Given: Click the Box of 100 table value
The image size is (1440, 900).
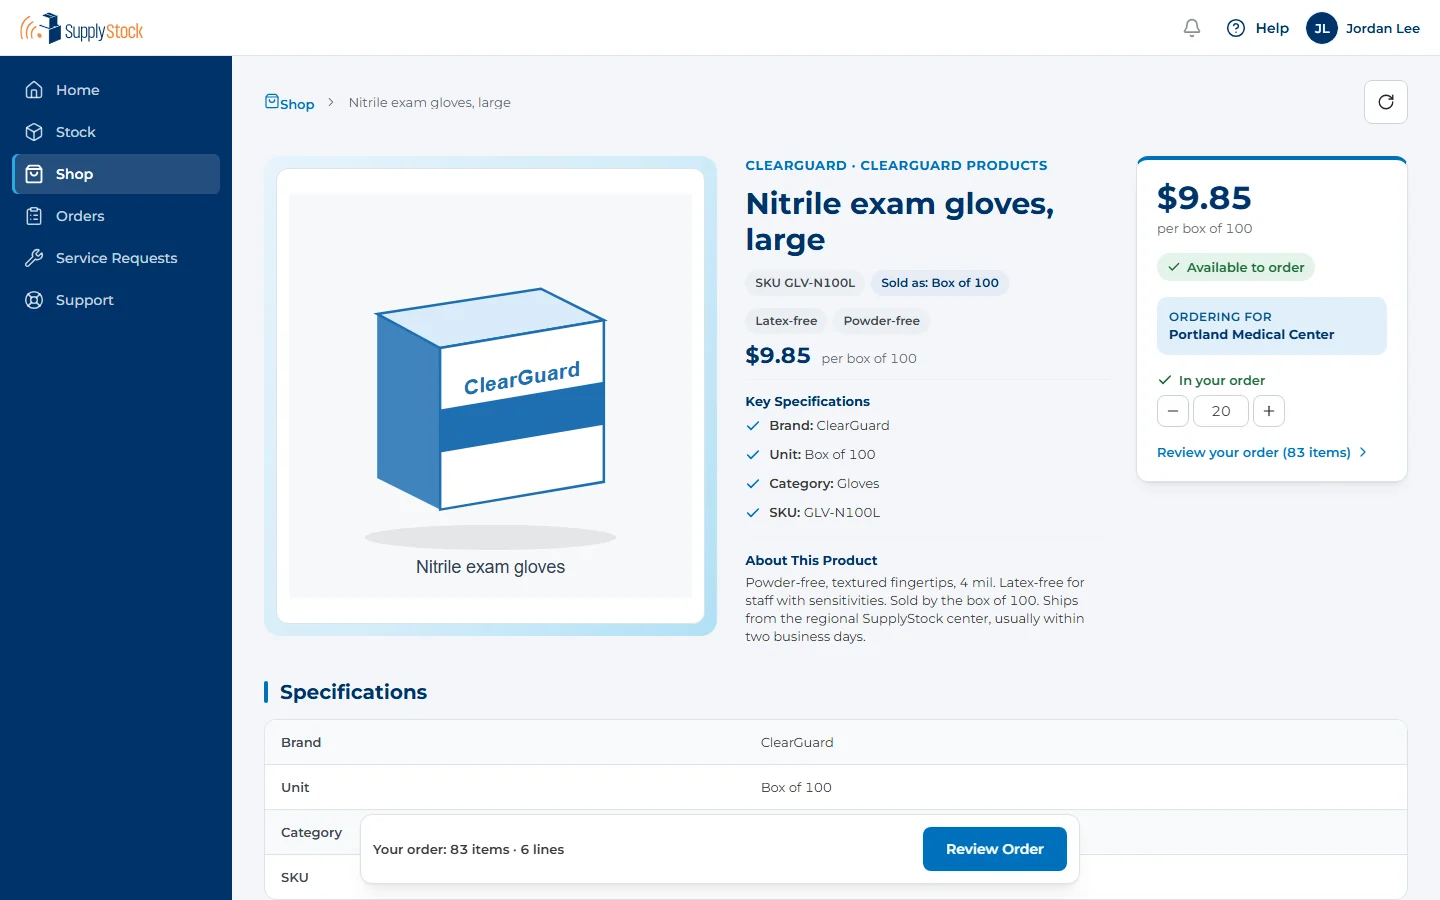Looking at the screenshot, I should pos(796,787).
